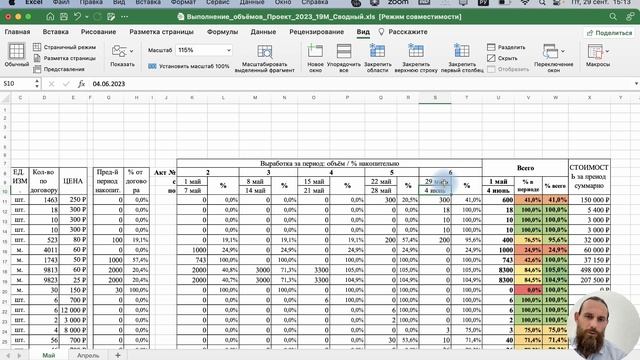Open the Разметка страницы ribbon tab
Screen dimensions: 640x360
(x=161, y=32)
